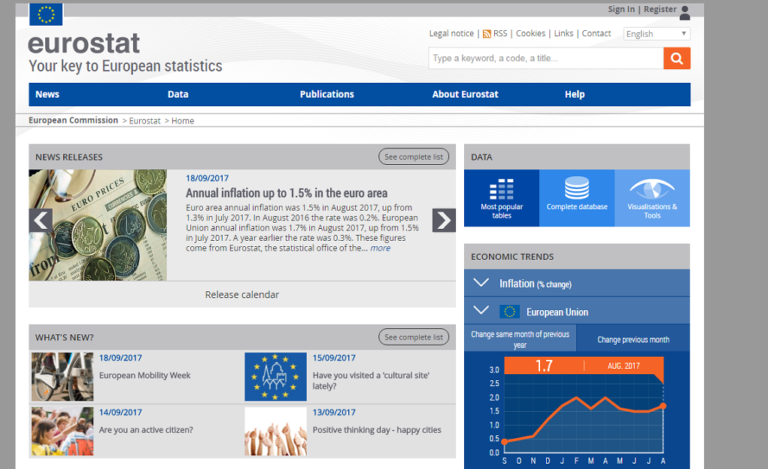Click the orange search magnifier button
This screenshot has width=768, height=469.
(677, 58)
